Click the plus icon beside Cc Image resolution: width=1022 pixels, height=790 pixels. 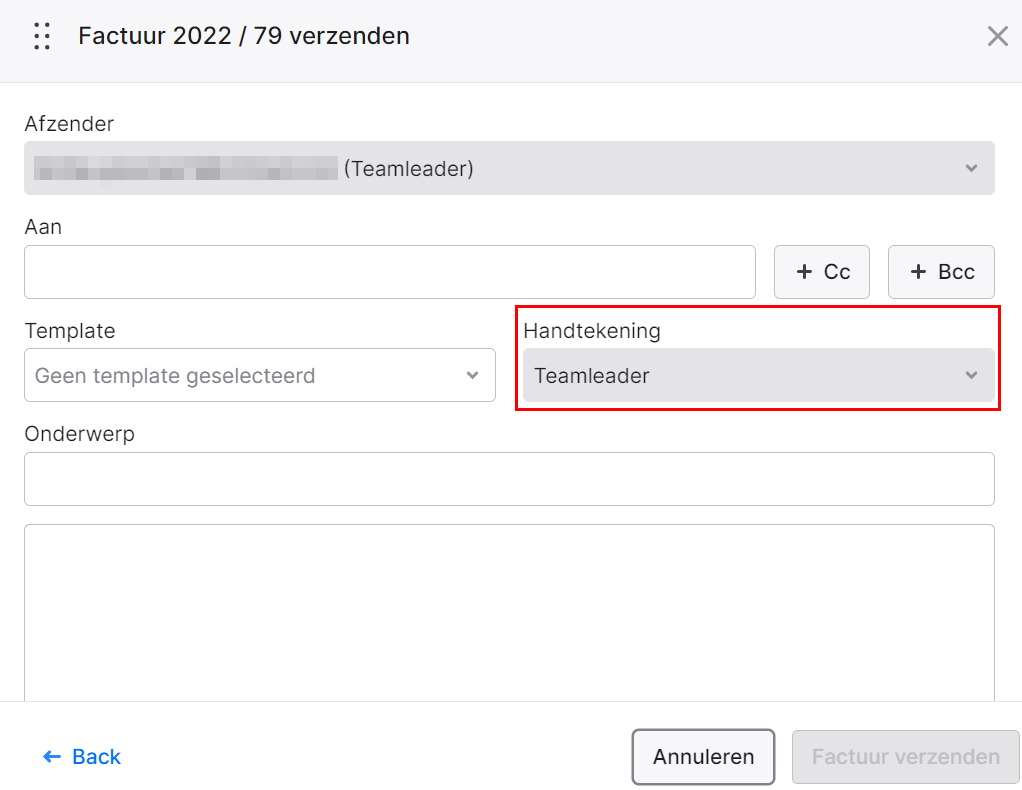tap(804, 272)
